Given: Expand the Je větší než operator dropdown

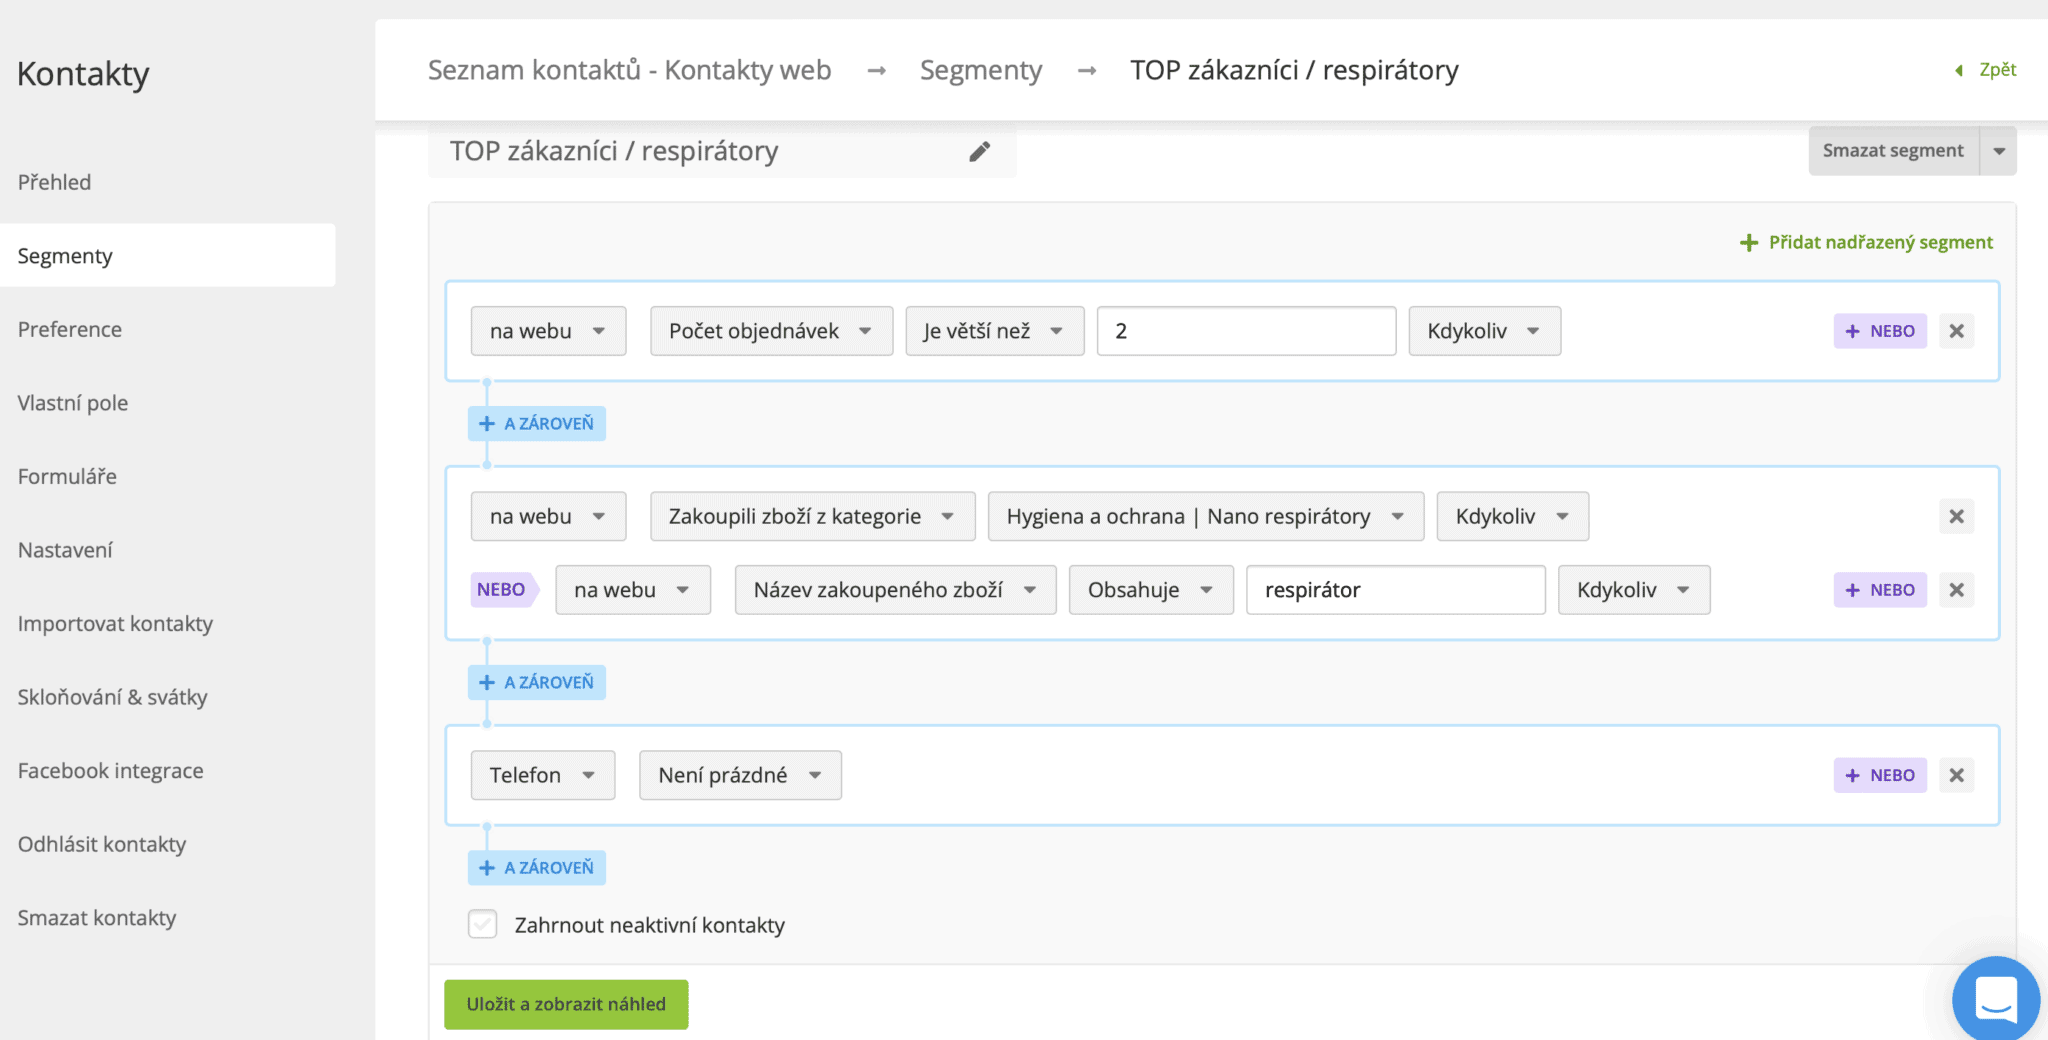Looking at the screenshot, I should coord(994,331).
